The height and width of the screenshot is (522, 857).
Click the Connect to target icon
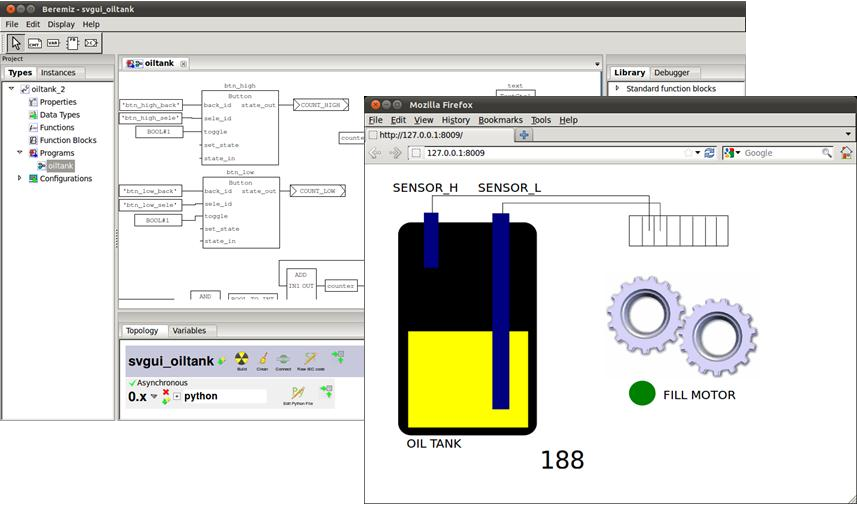tap(283, 359)
